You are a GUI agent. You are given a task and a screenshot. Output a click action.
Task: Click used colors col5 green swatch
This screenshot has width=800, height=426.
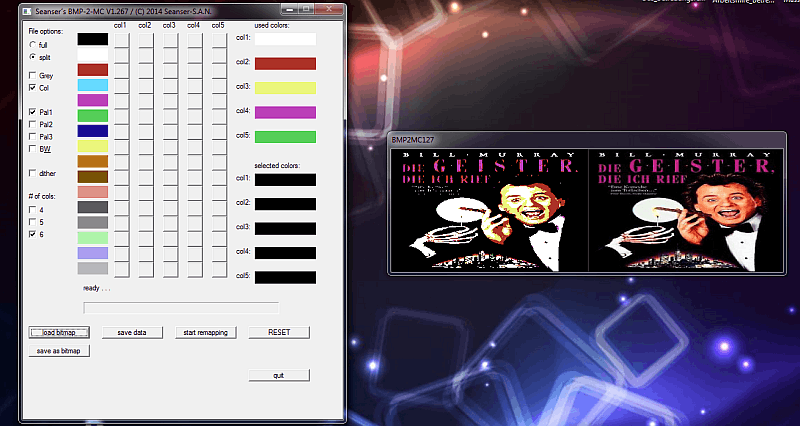click(x=285, y=137)
